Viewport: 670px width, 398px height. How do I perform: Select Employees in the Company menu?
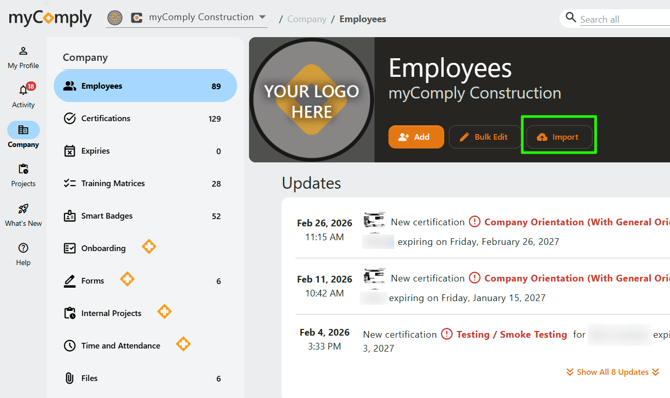(145, 86)
